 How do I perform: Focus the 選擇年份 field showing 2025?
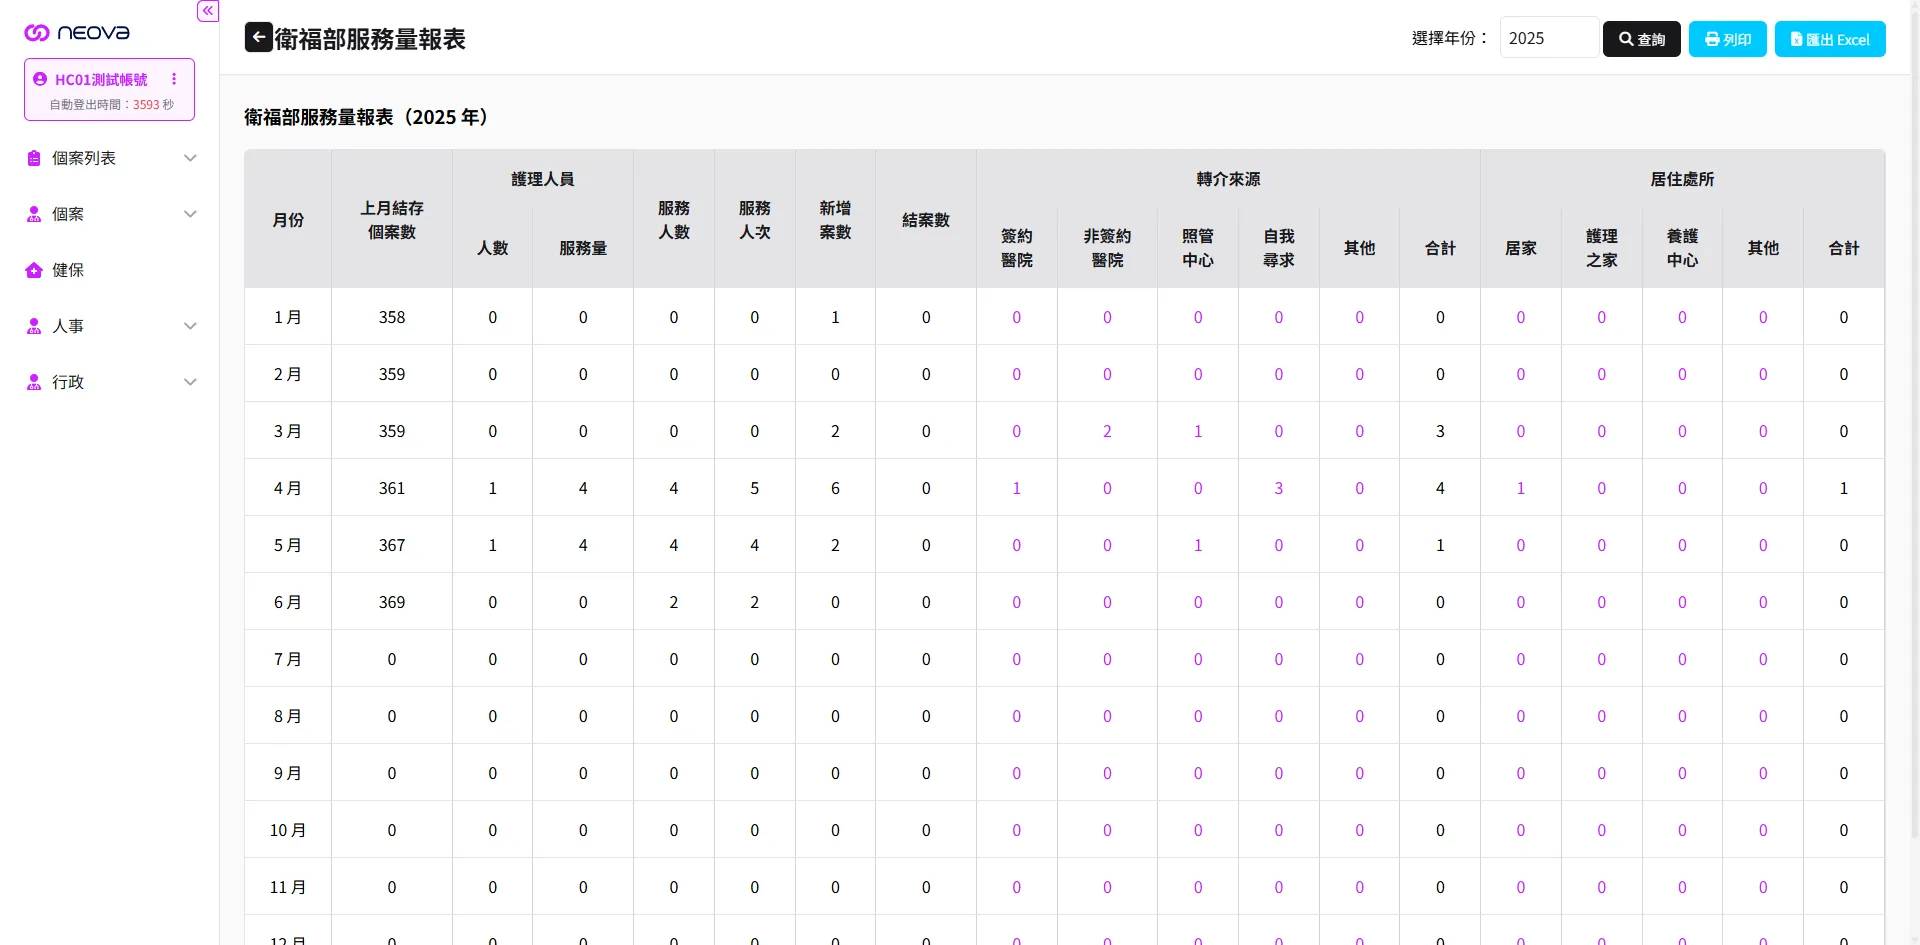1548,38
